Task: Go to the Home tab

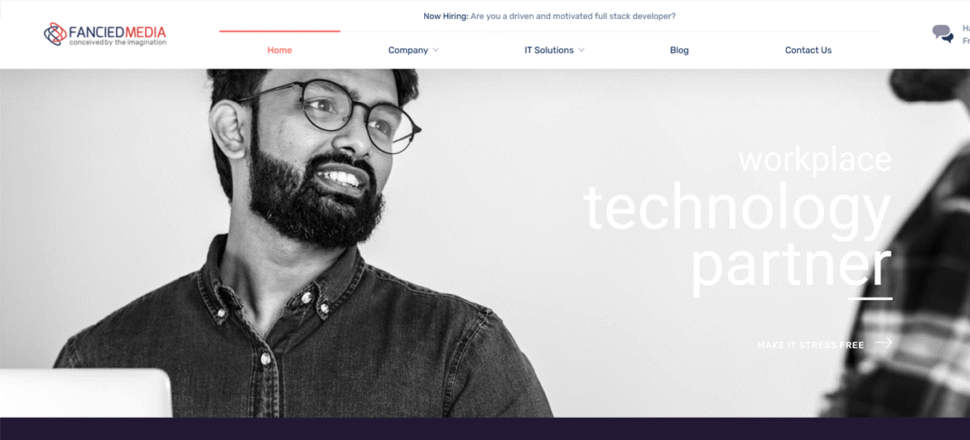Action: pos(280,50)
